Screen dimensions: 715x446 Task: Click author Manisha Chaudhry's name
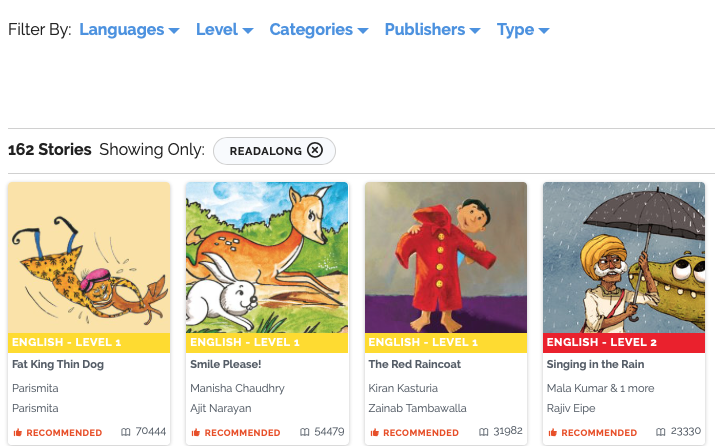click(237, 388)
